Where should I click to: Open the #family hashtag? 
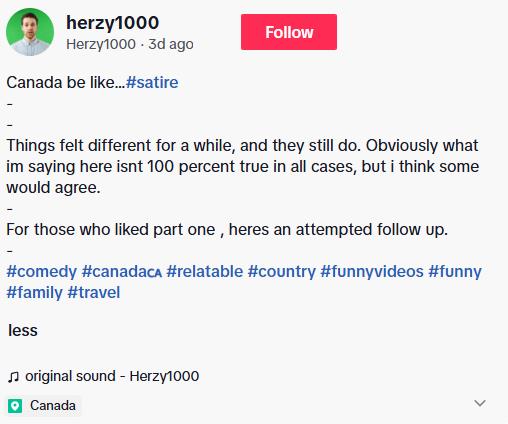[35, 292]
